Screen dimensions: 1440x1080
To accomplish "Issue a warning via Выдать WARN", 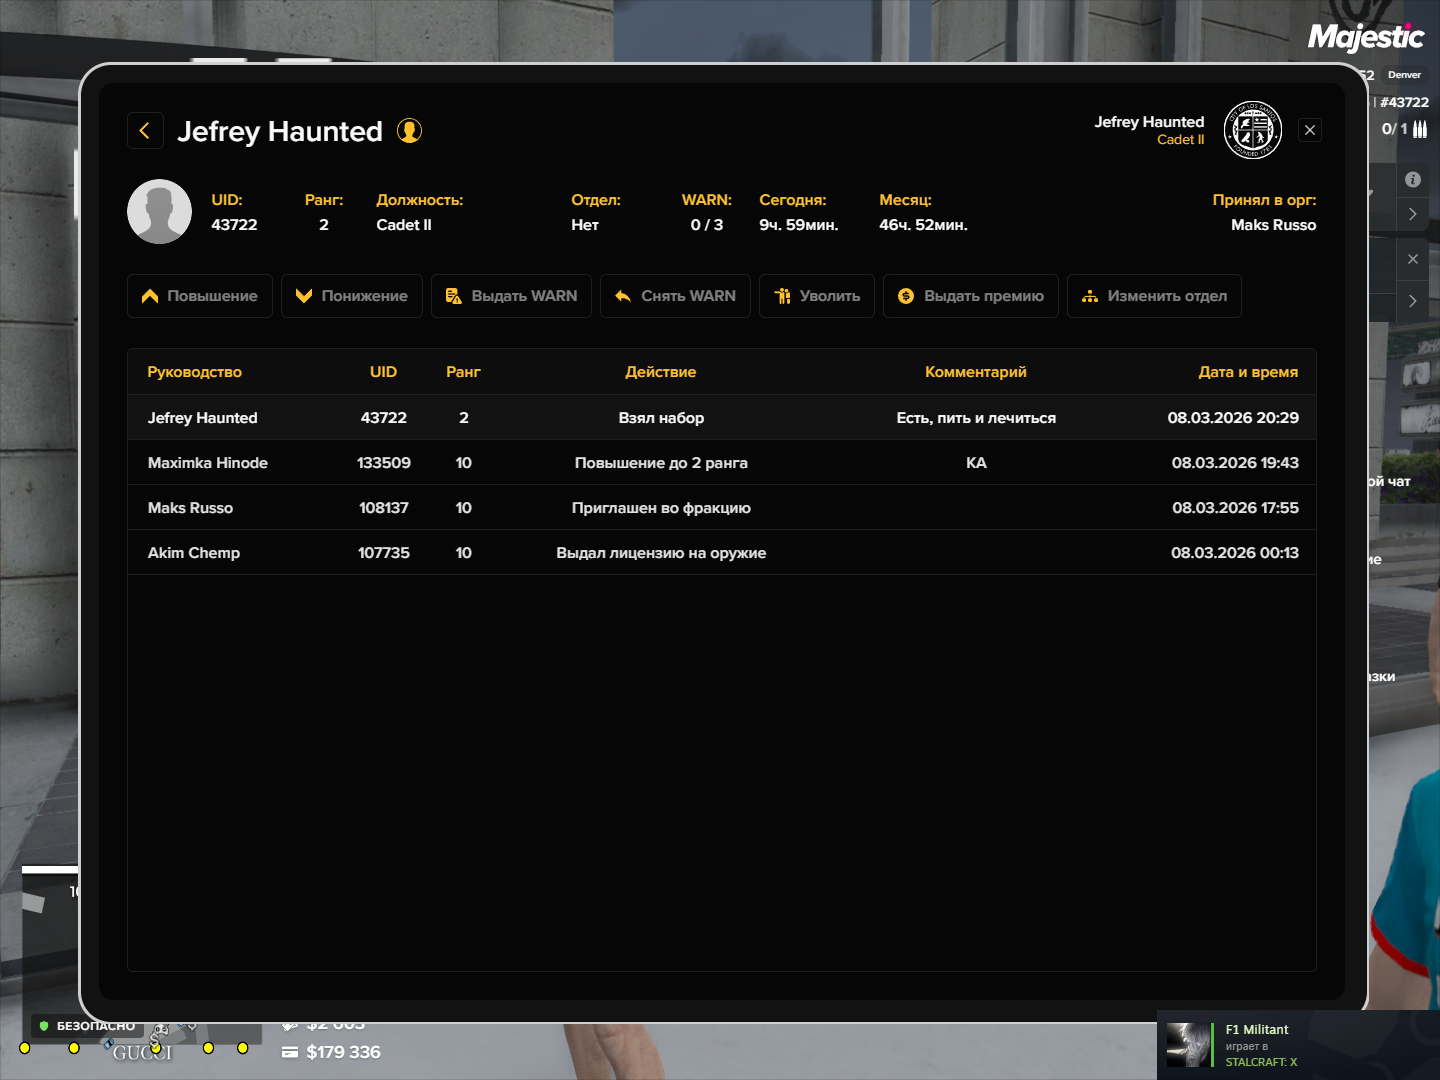I will pyautogui.click(x=511, y=296).
